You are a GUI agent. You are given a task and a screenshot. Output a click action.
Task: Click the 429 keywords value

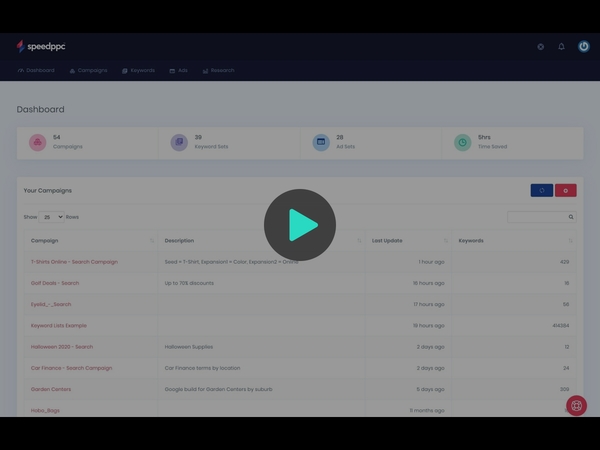click(x=564, y=262)
